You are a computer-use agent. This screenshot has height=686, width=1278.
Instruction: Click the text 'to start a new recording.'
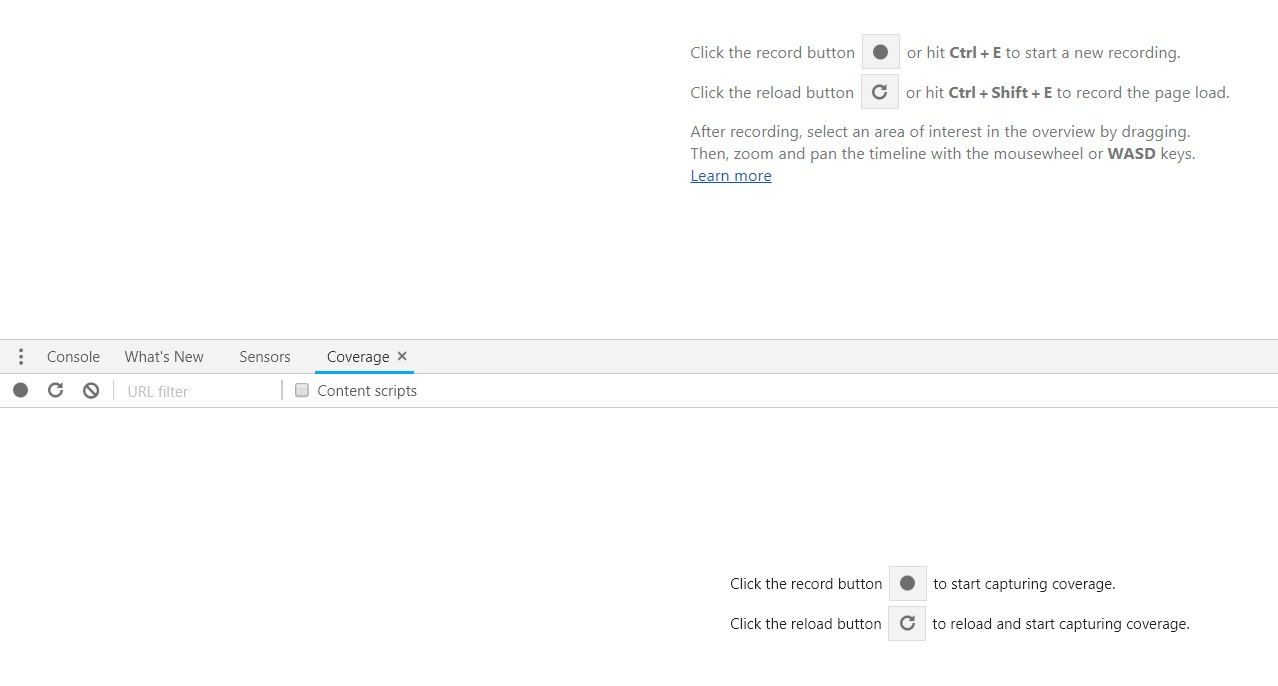pyautogui.click(x=1093, y=53)
